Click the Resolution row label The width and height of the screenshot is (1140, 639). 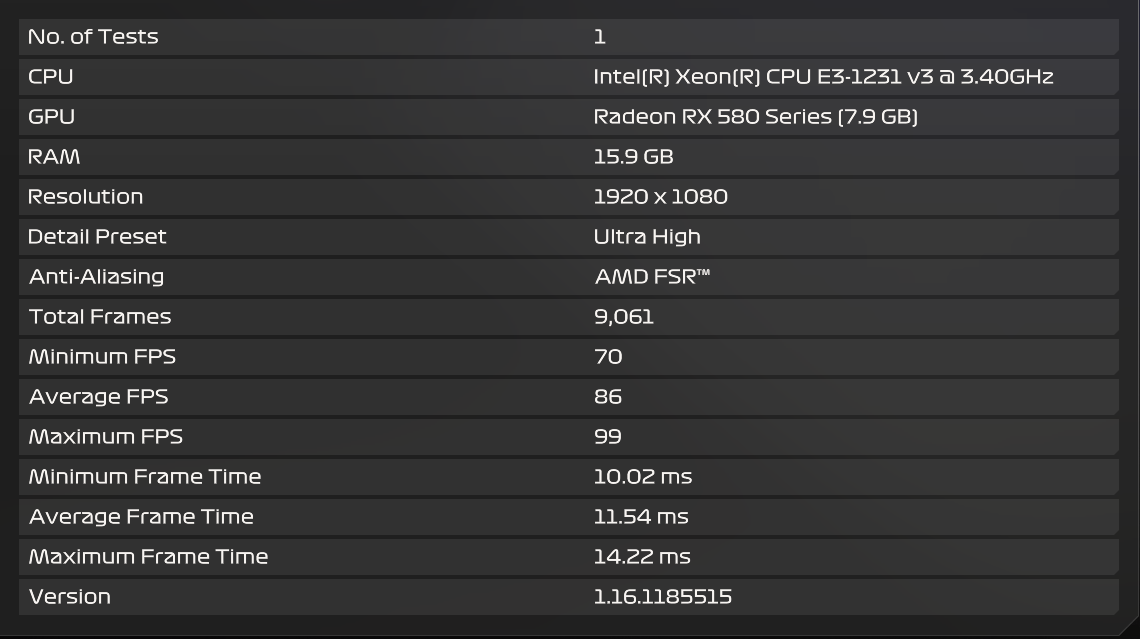(x=85, y=196)
